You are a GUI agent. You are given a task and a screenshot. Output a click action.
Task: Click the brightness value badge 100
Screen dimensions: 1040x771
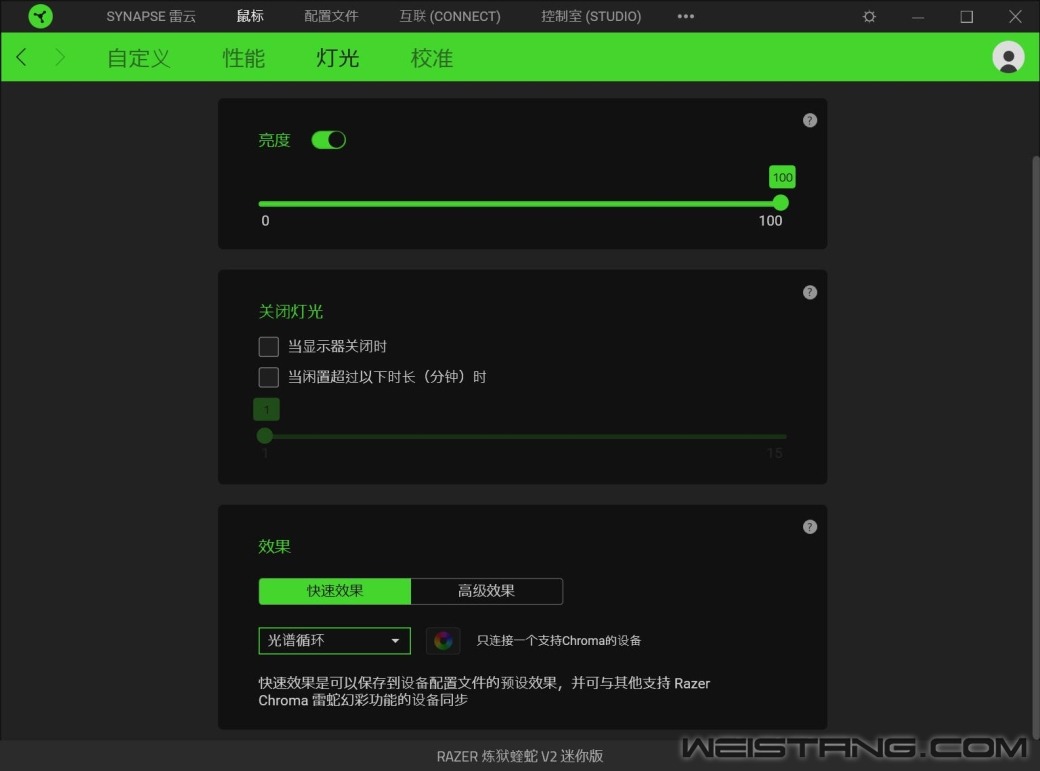point(783,177)
